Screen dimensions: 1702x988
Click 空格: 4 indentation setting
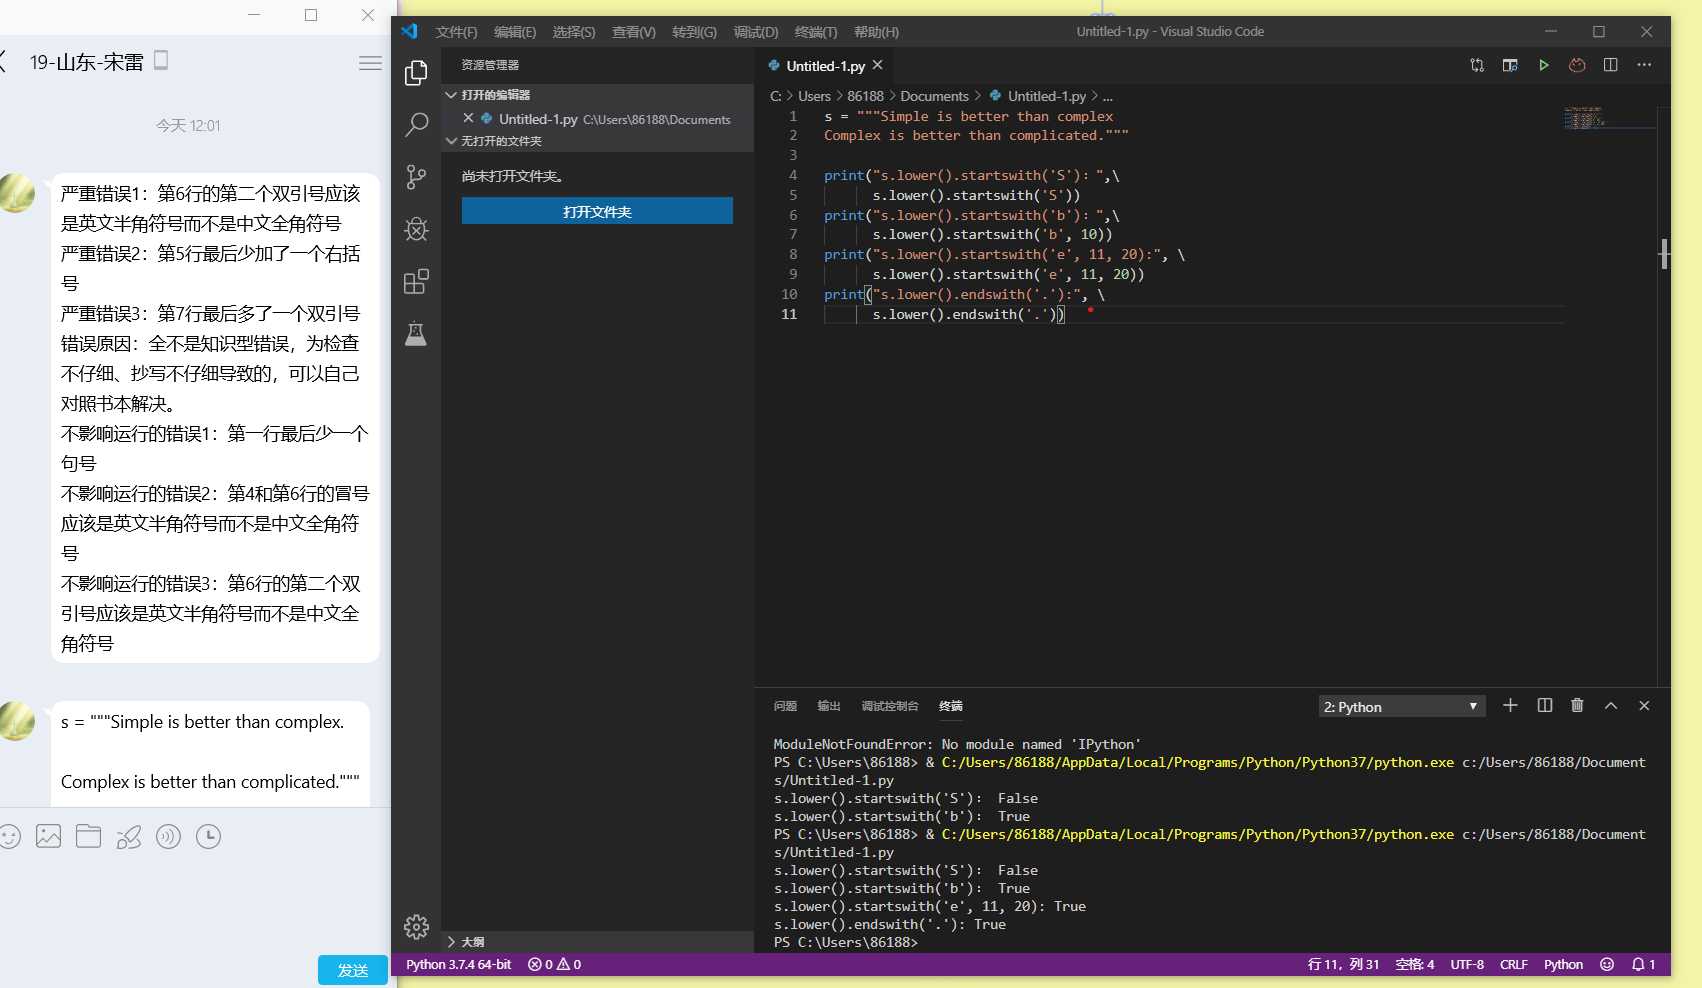pyautogui.click(x=1415, y=964)
